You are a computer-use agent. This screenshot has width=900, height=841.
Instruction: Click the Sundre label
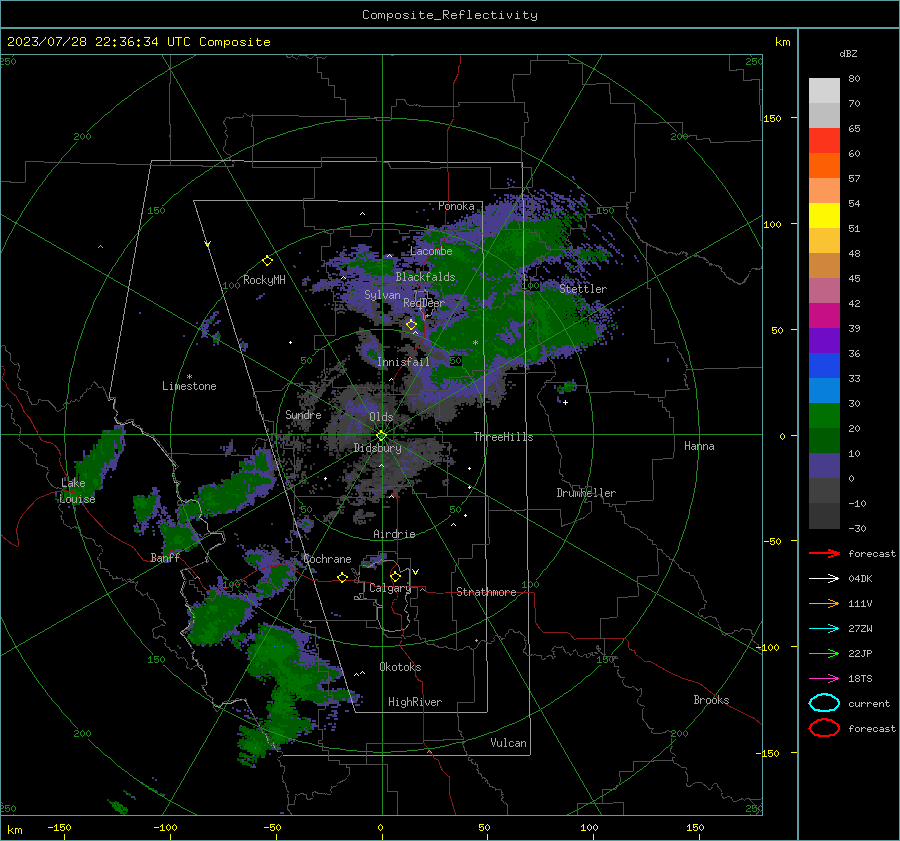(x=303, y=414)
